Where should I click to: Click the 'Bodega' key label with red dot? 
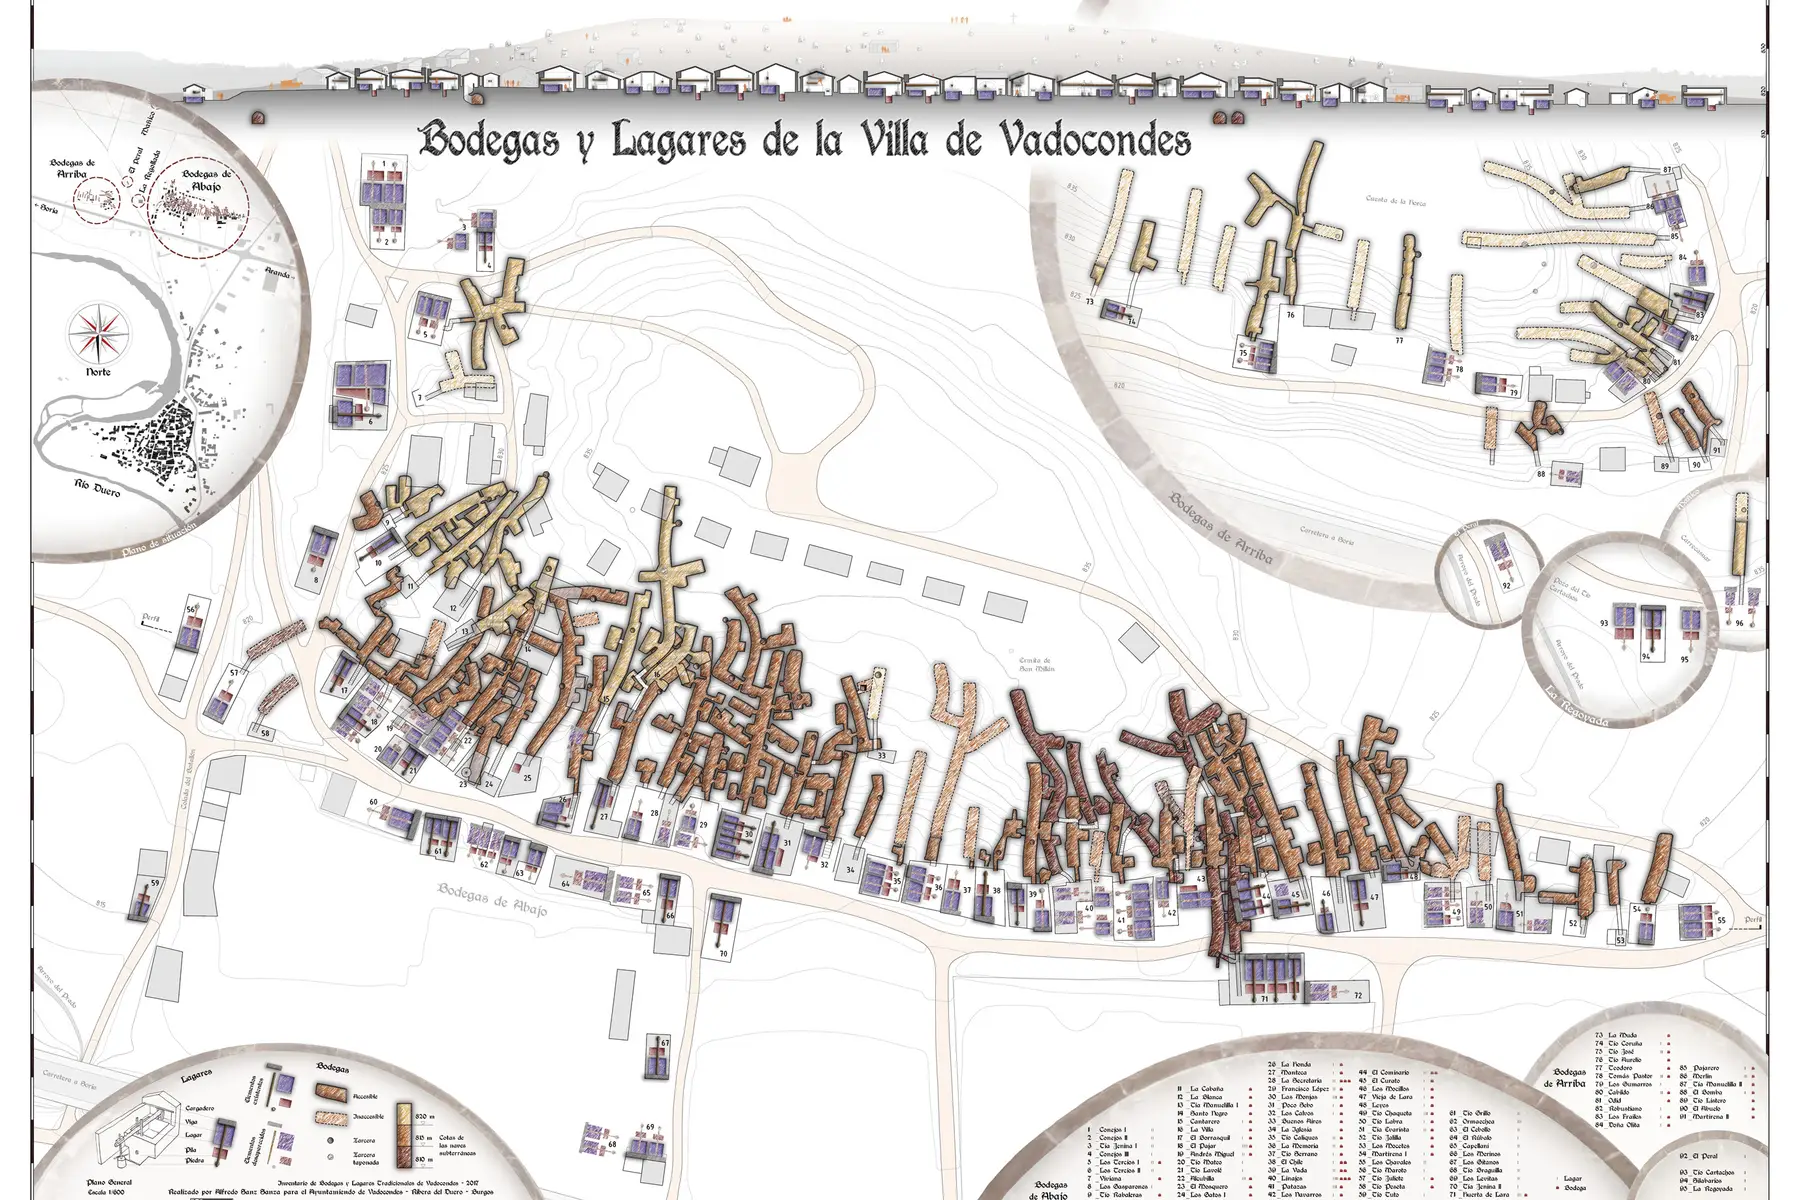coord(1573,1189)
